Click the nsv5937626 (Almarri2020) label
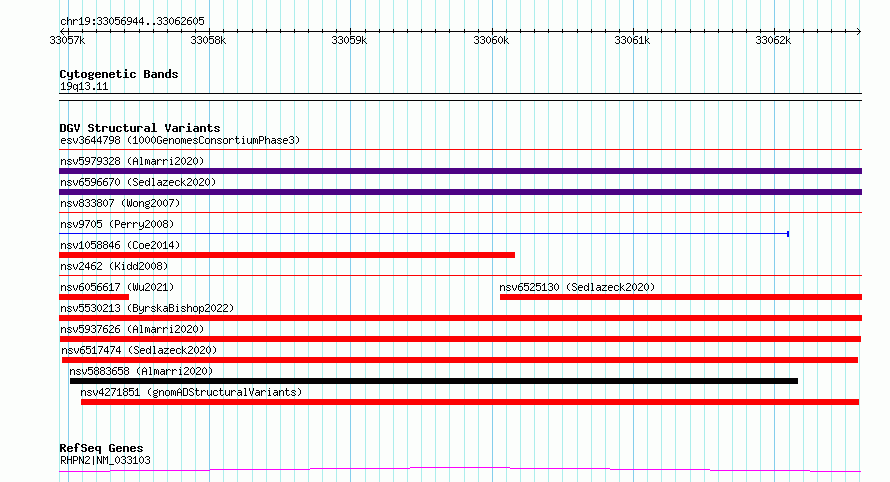The height and width of the screenshot is (482, 890). tap(132, 329)
